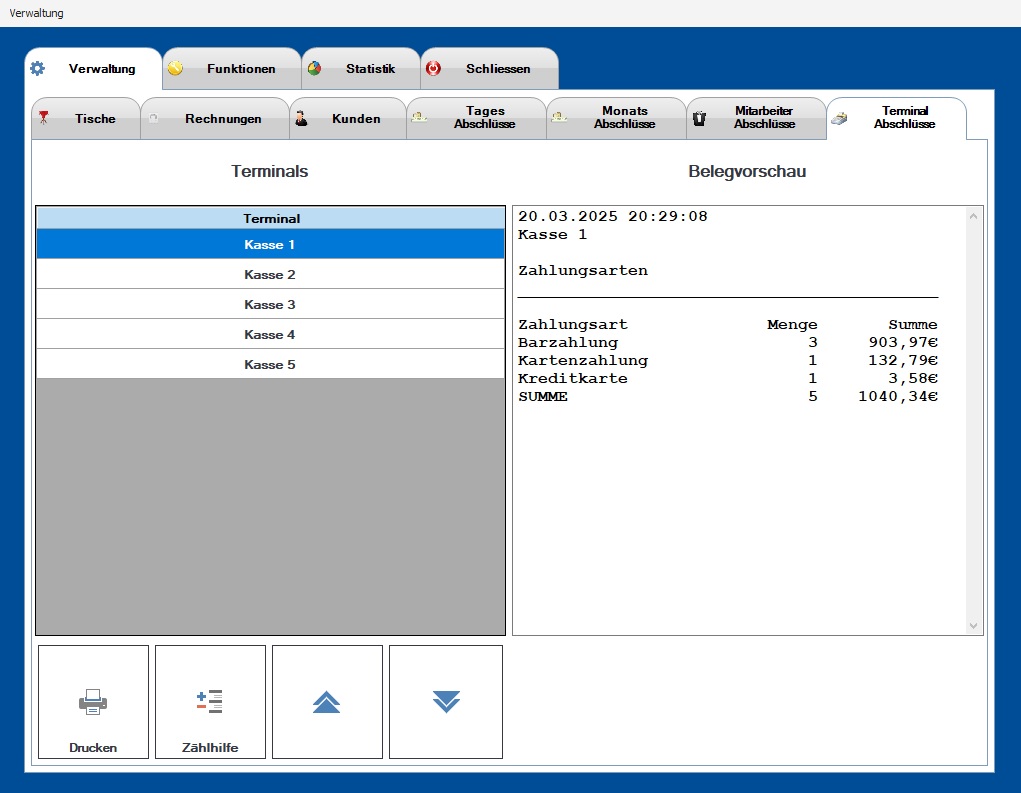Click the gear icon on Verwaltung tab
The image size is (1021, 793).
click(x=37, y=69)
